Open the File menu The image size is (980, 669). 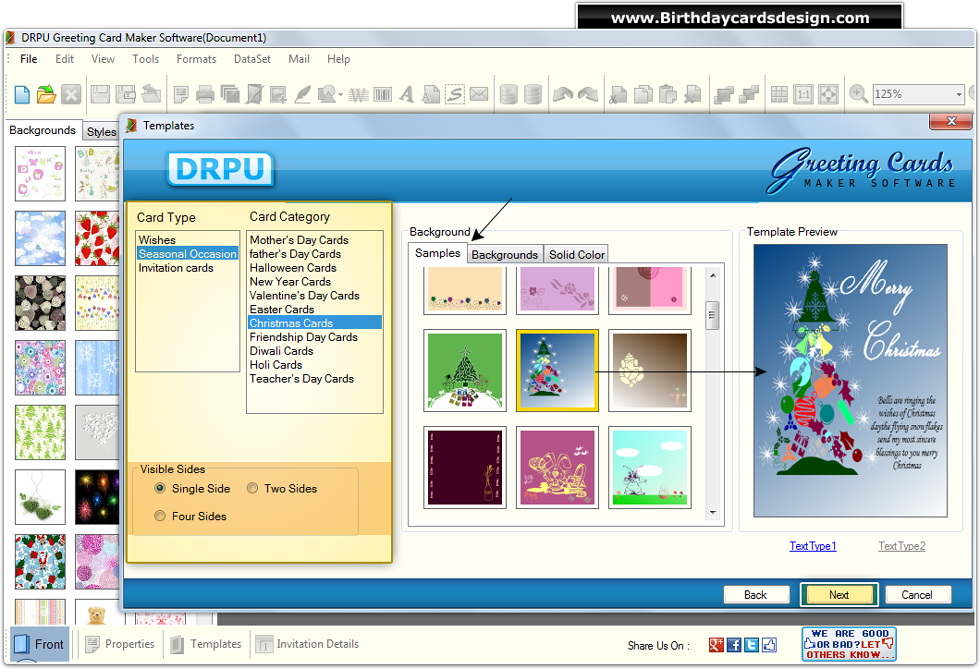pyautogui.click(x=29, y=59)
